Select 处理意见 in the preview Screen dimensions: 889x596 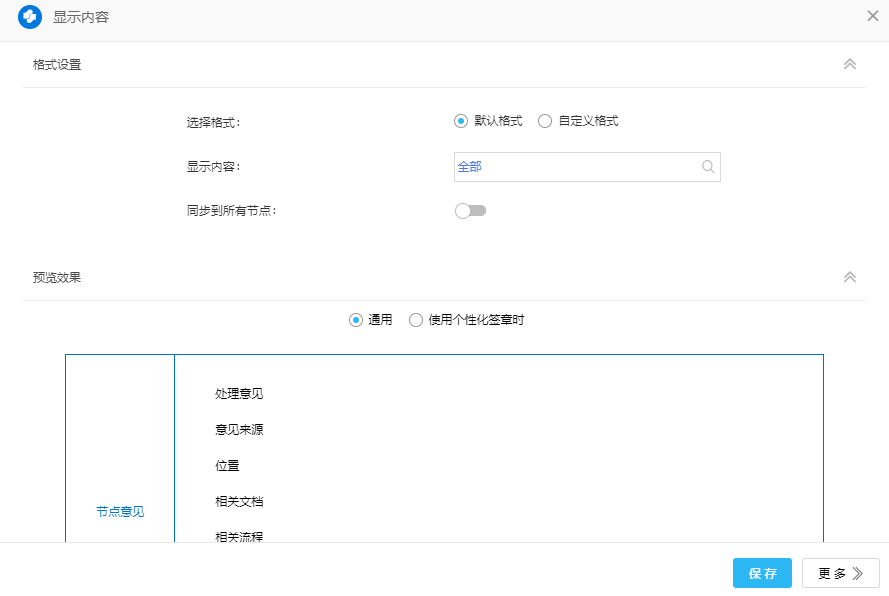coord(239,394)
